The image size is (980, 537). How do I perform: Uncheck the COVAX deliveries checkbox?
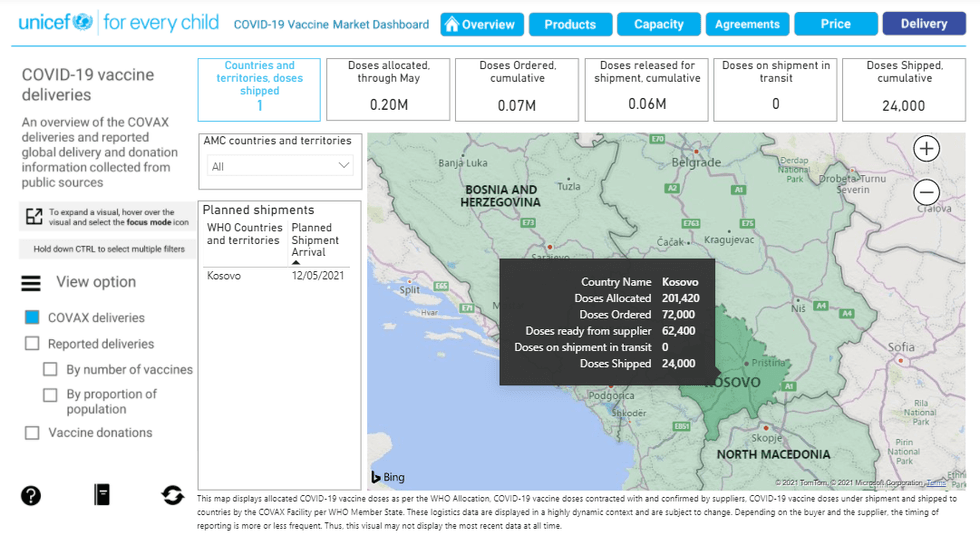32,318
